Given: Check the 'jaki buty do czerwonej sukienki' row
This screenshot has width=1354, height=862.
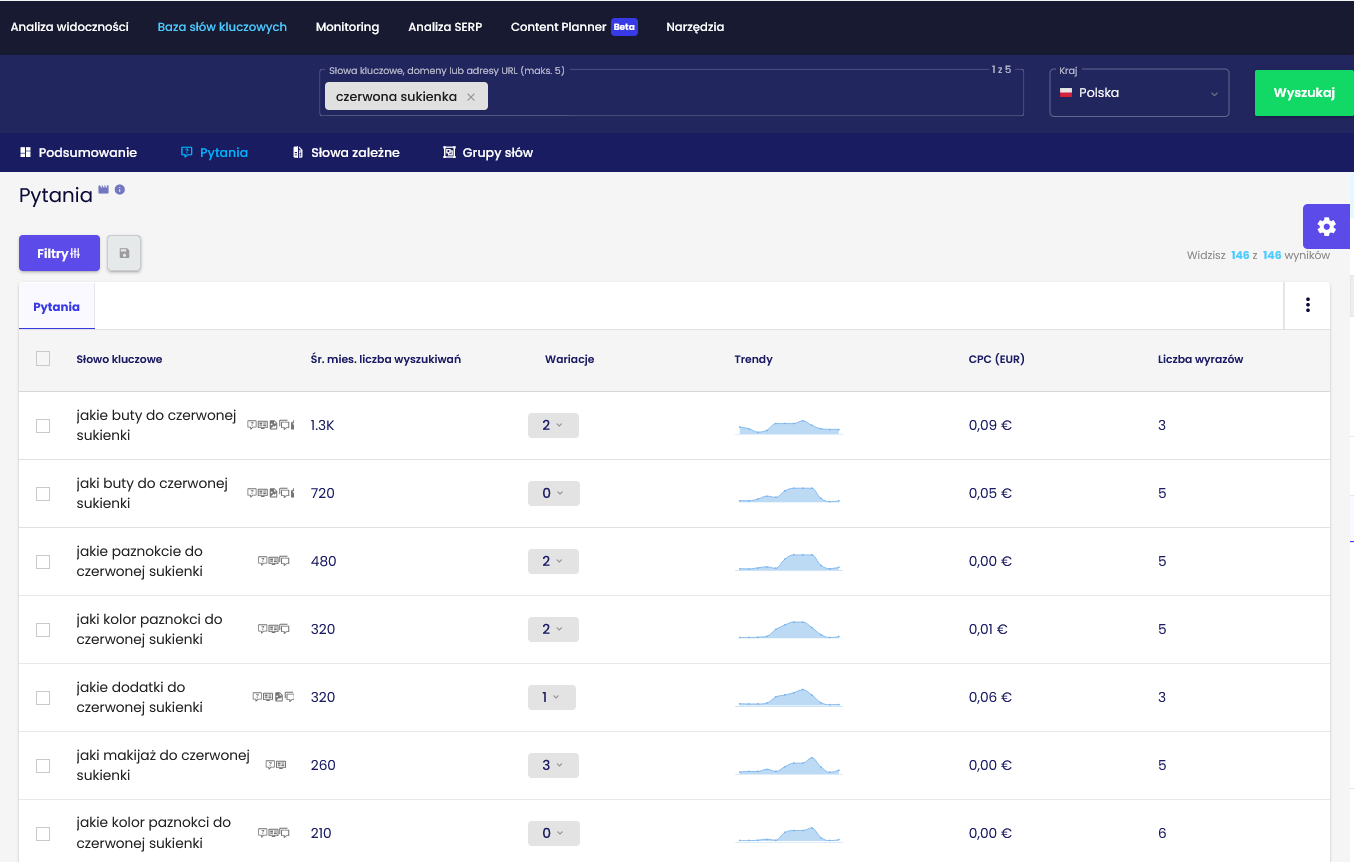Looking at the screenshot, I should point(43,494).
